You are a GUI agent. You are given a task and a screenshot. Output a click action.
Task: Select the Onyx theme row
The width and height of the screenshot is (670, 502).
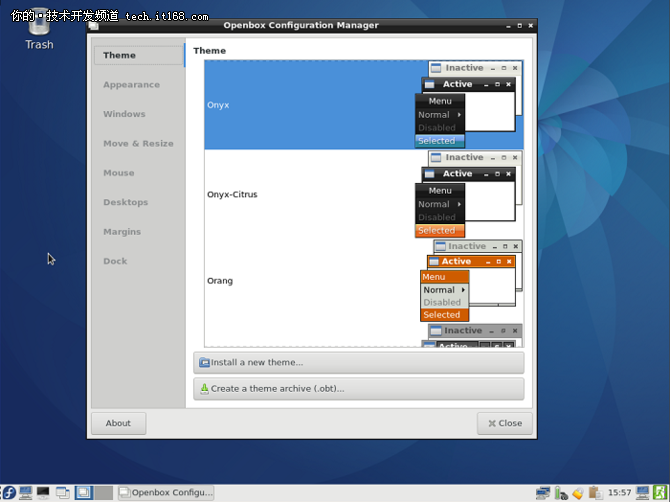pyautogui.click(x=364, y=105)
